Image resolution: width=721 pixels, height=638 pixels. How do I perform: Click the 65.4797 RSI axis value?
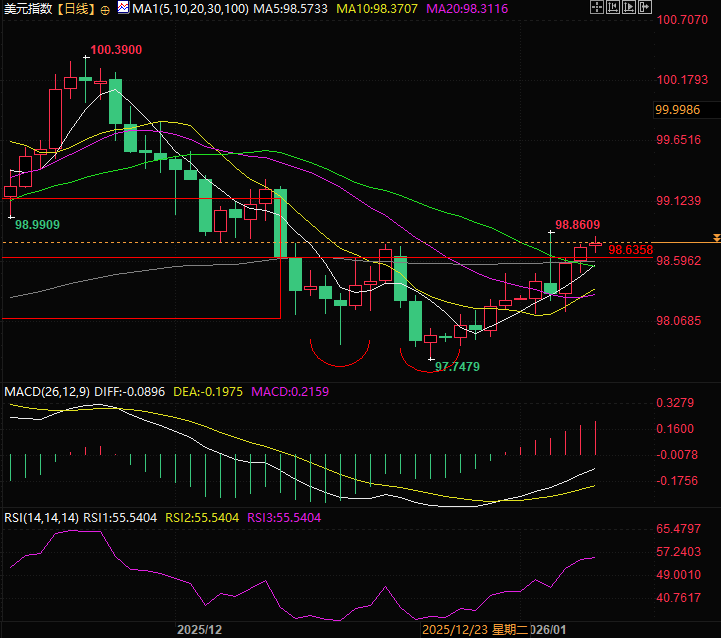[x=679, y=529]
